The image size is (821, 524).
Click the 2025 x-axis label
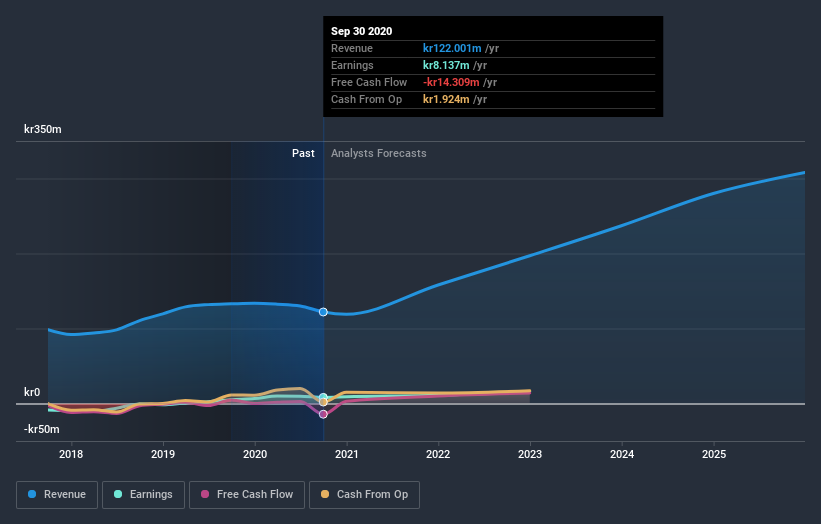pos(714,454)
